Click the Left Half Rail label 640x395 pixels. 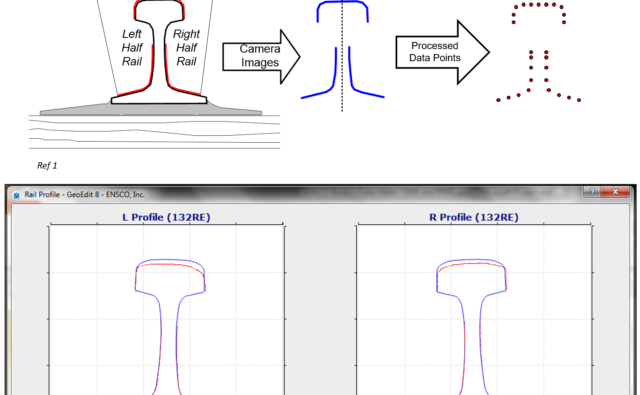tap(132, 47)
